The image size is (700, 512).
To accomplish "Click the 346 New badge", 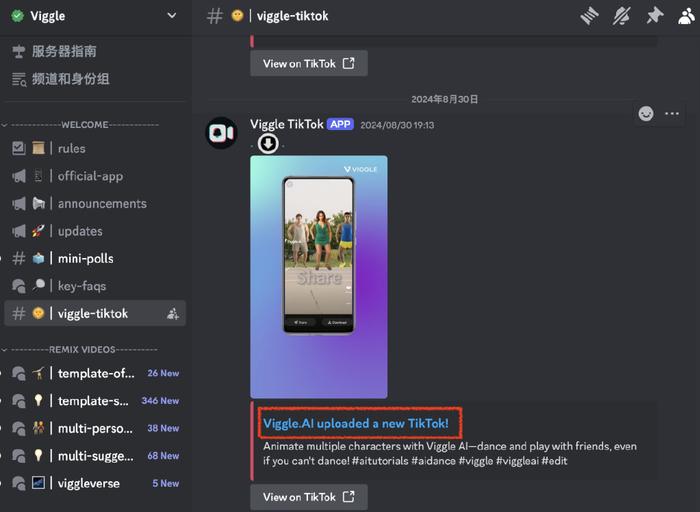I will (x=160, y=401).
